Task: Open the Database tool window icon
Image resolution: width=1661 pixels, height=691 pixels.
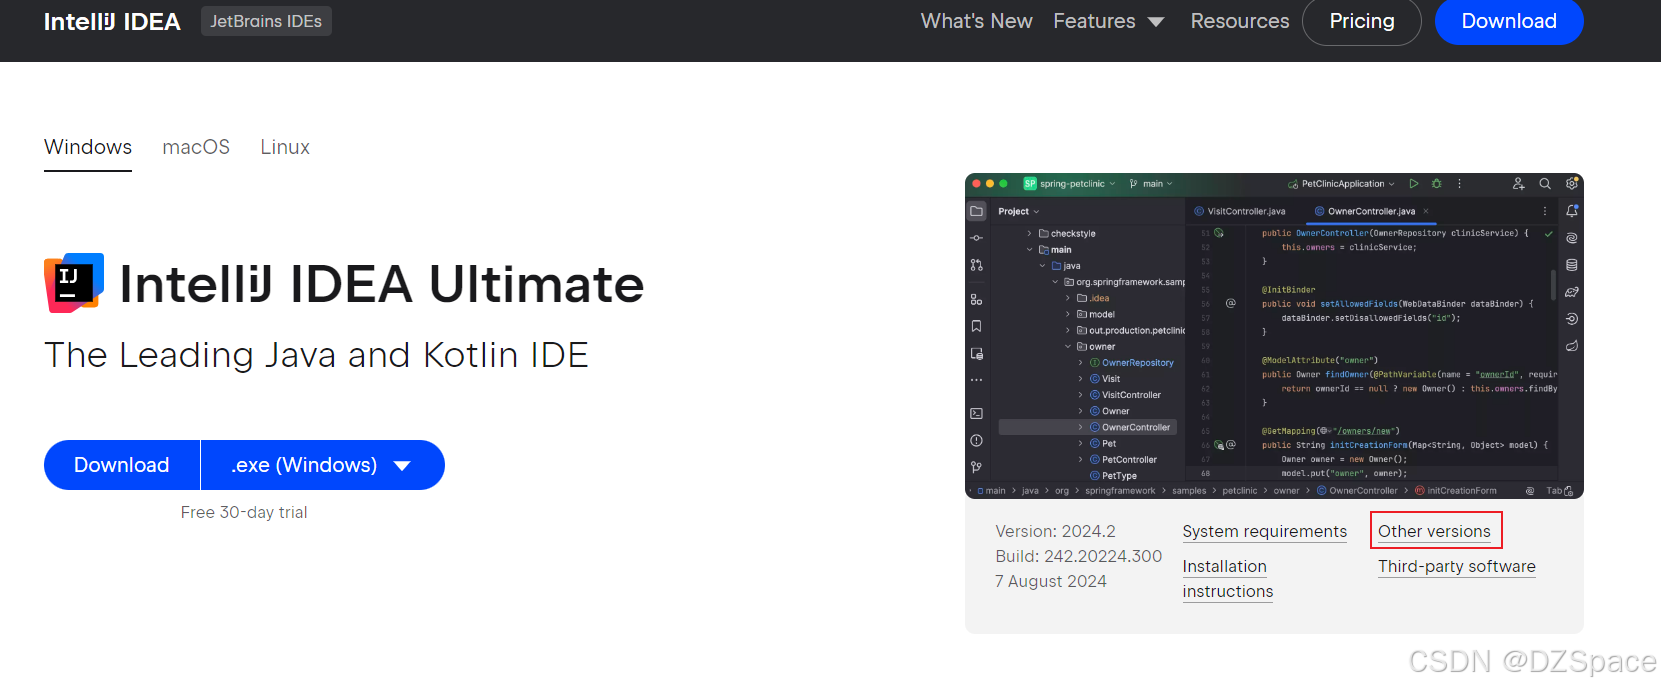Action: click(x=1572, y=265)
